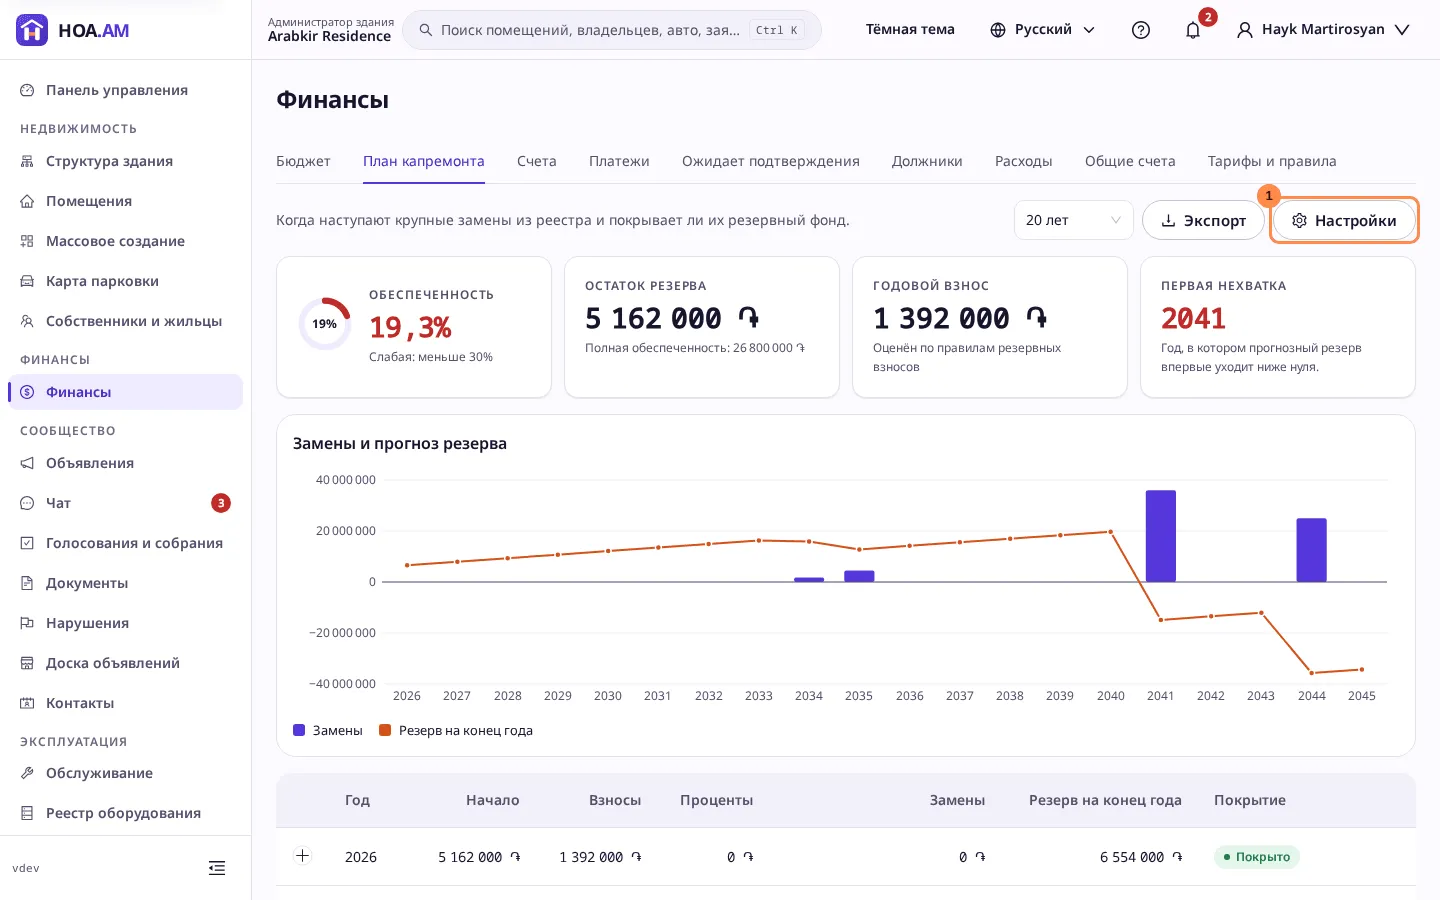
Task: Toggle Резерв на конец года legend swatch
Action: 385,730
